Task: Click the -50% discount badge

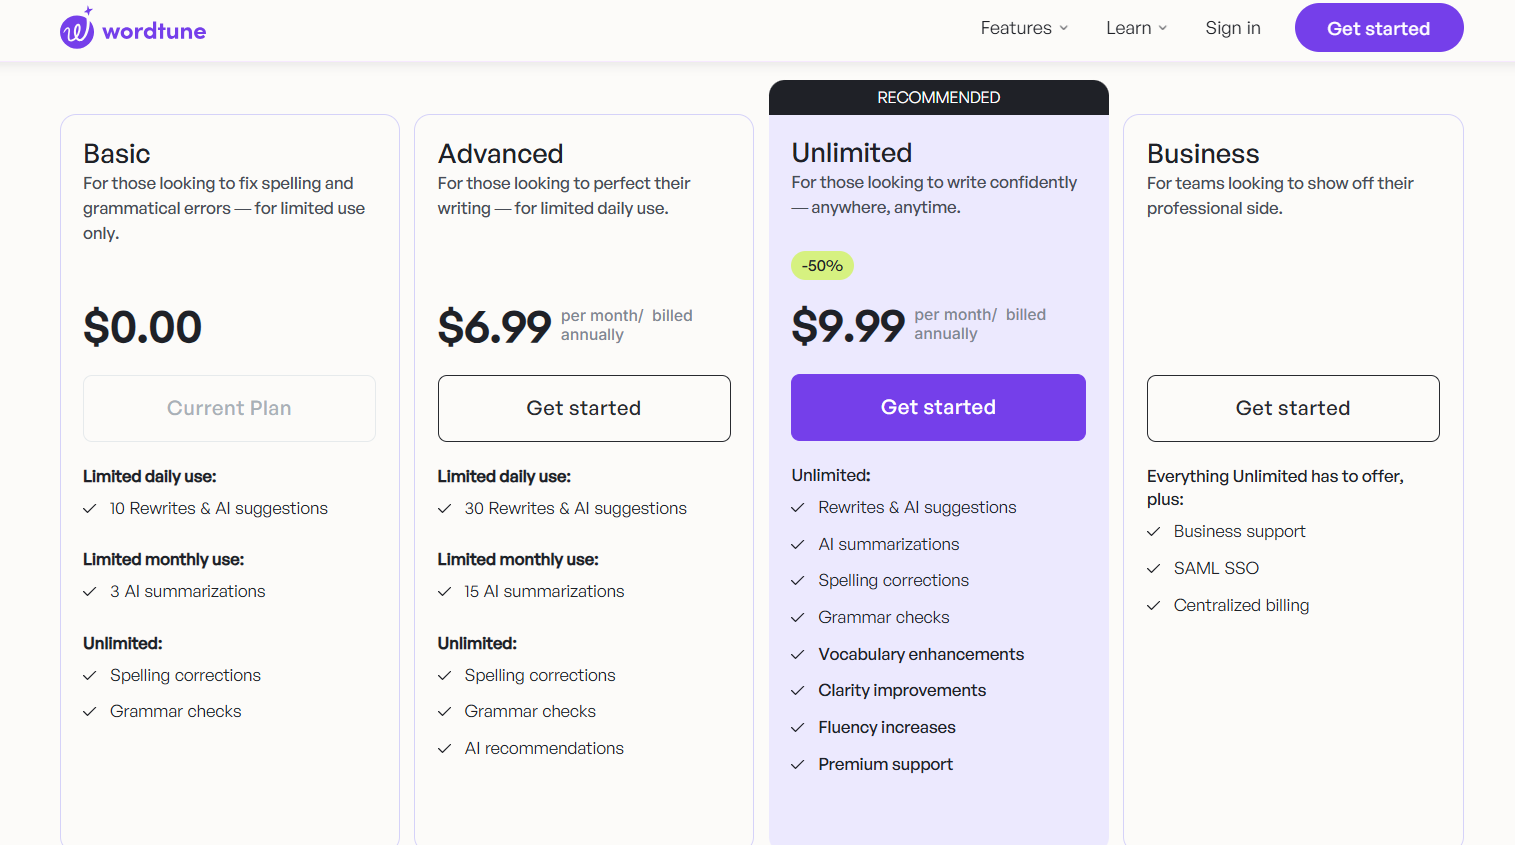Action: tap(822, 265)
